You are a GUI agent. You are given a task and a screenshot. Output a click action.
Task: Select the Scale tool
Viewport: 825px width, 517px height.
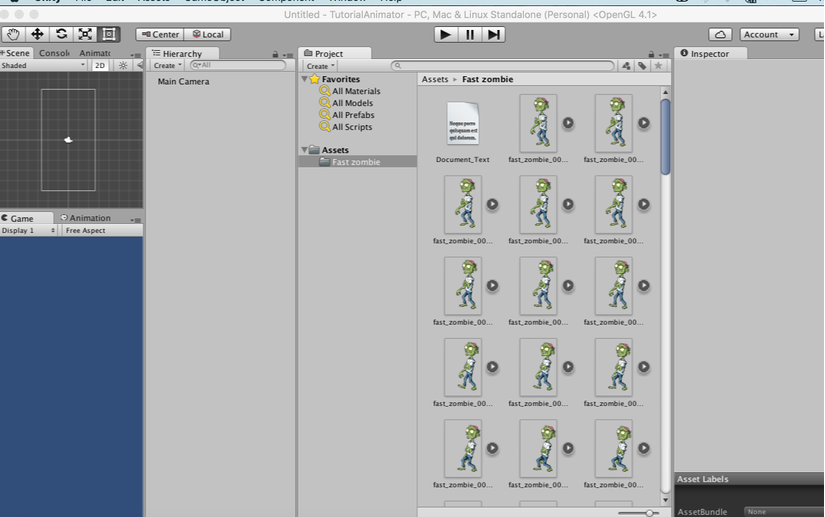85,35
